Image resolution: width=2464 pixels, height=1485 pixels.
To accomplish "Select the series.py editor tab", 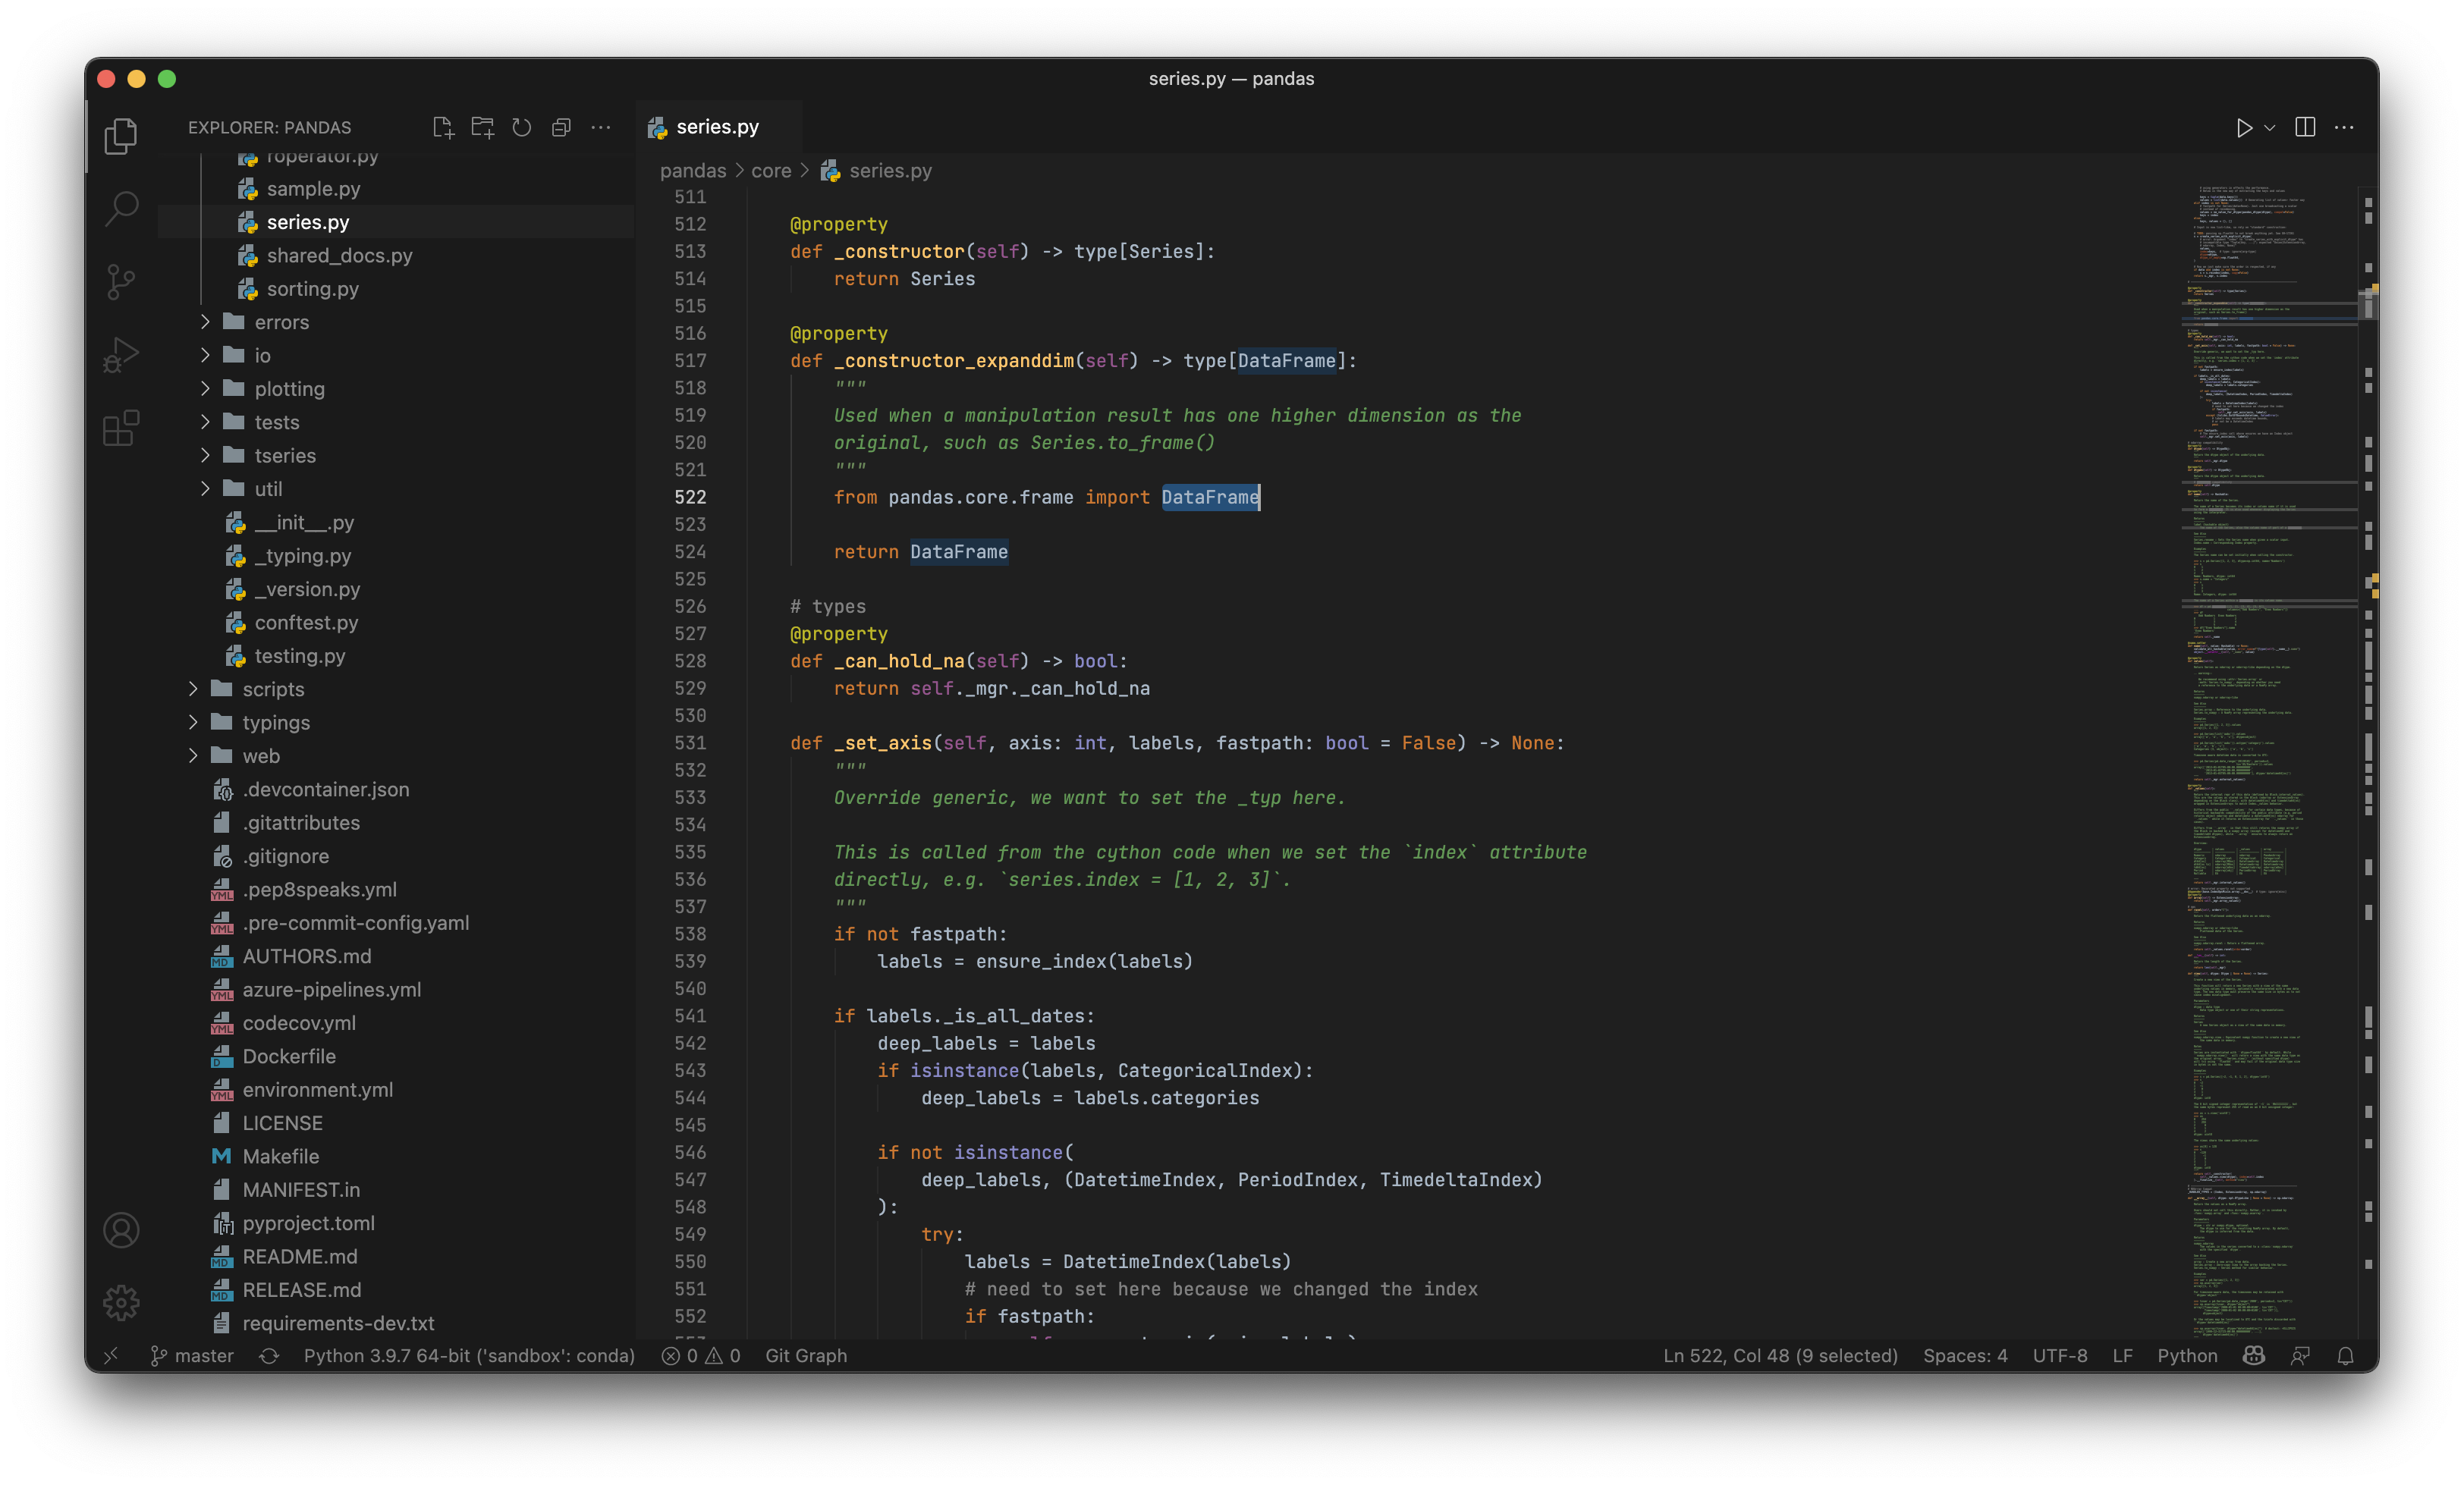I will pos(716,127).
